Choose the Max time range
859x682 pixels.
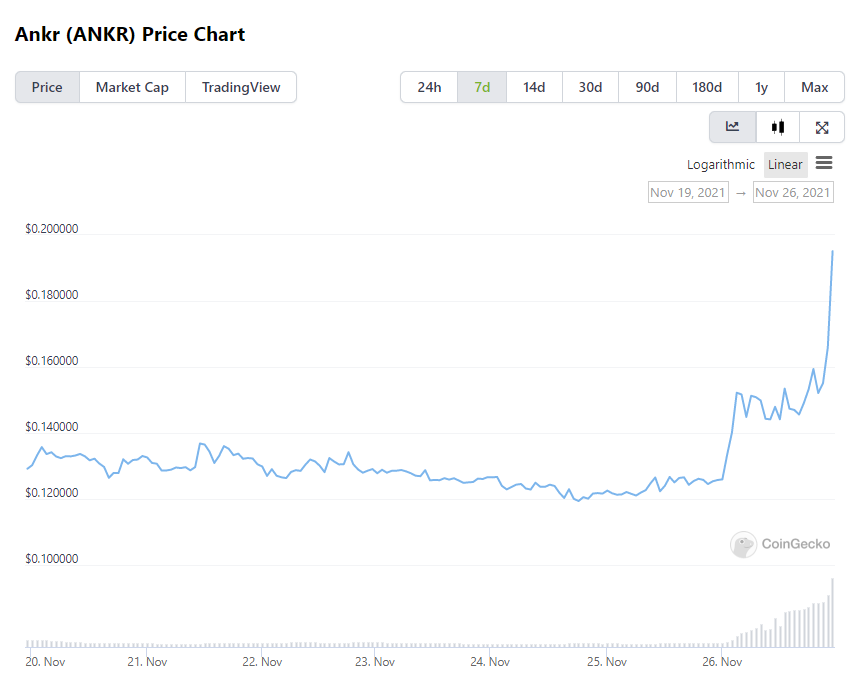point(815,87)
